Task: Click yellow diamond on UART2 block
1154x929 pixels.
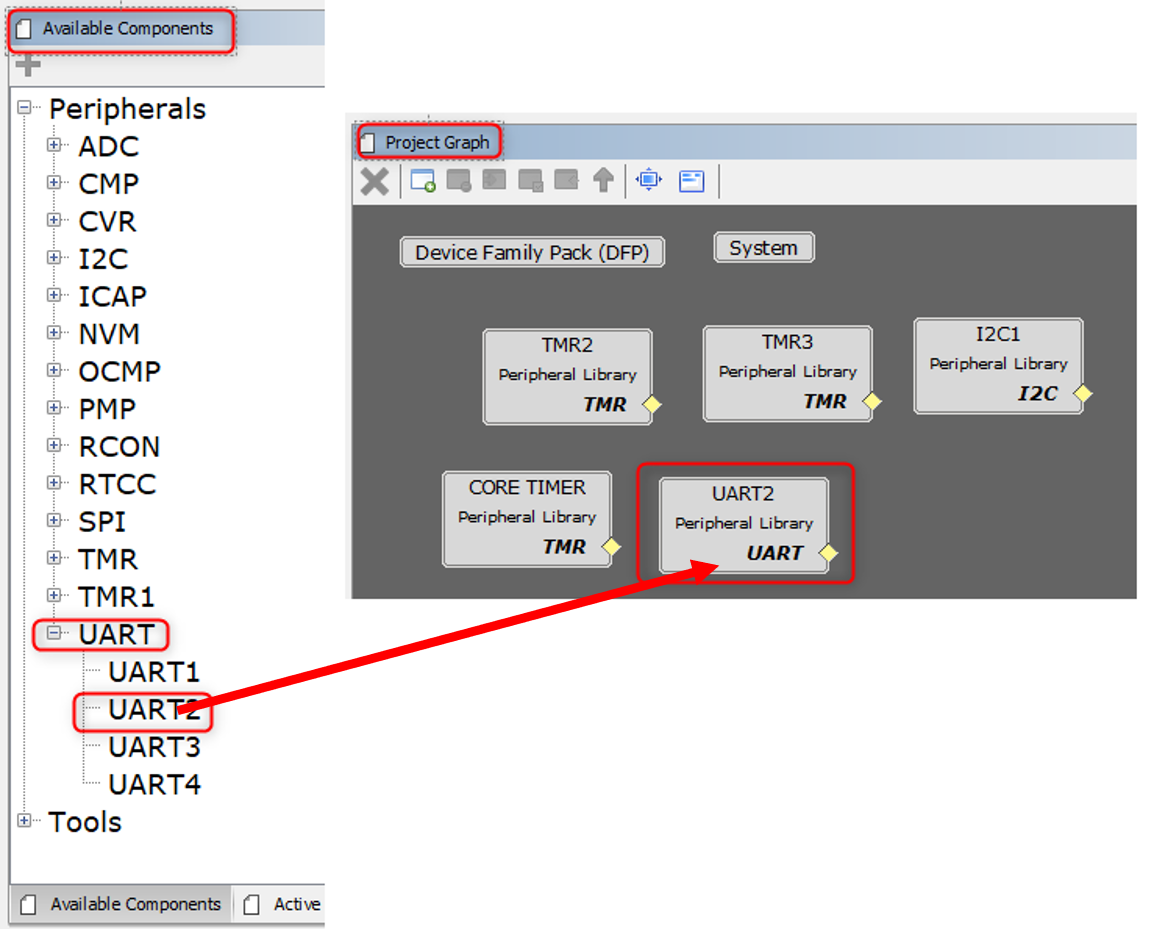Action: click(828, 553)
